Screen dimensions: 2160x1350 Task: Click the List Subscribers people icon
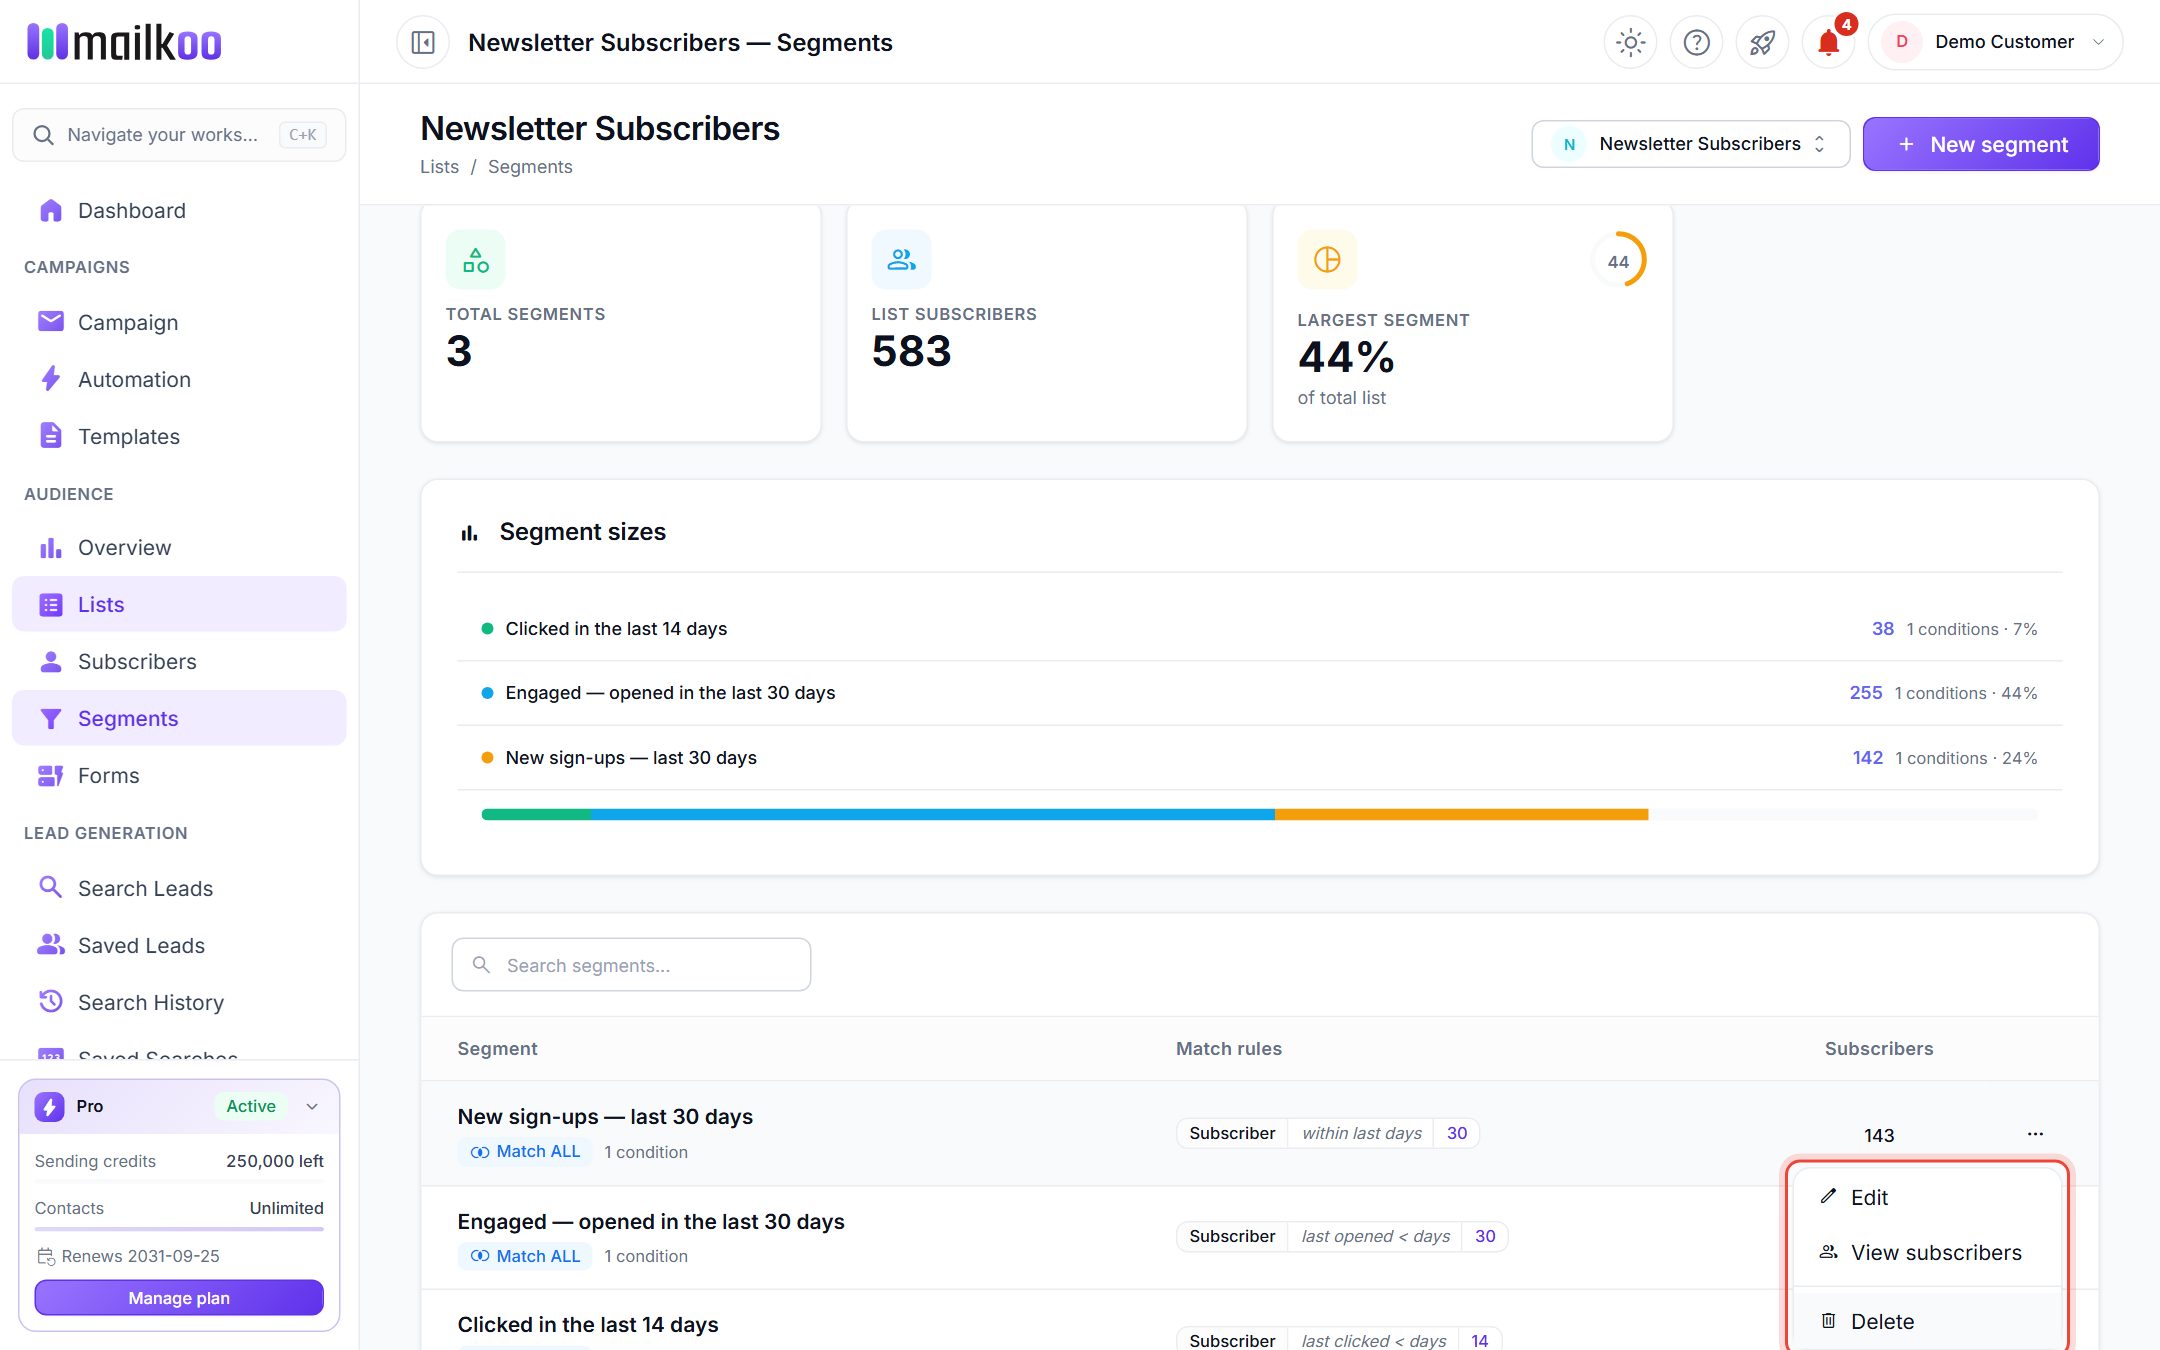click(901, 260)
